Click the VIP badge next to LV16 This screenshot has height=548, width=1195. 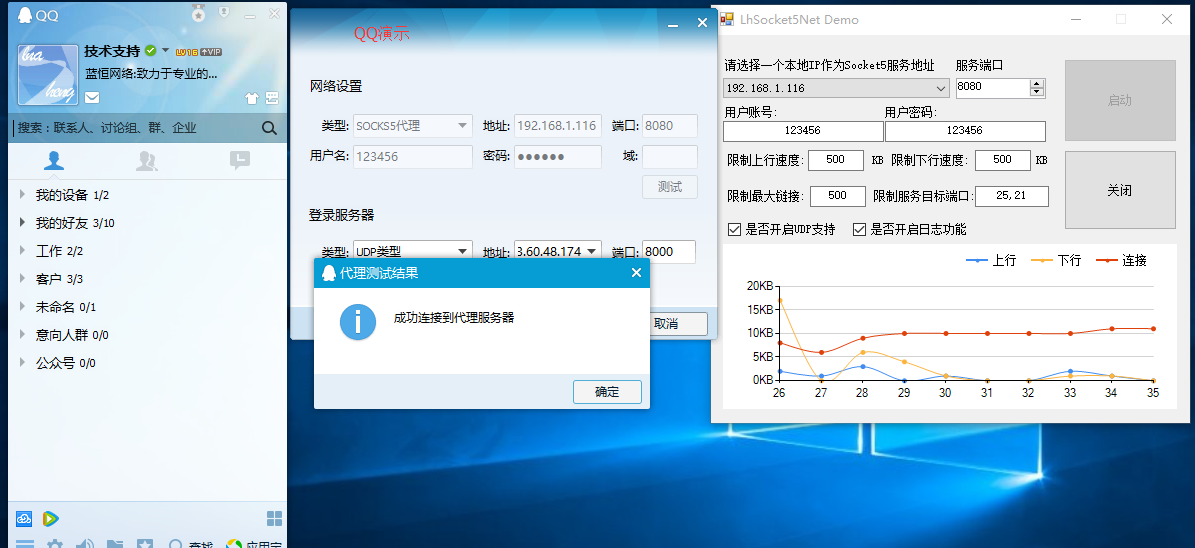pyautogui.click(x=211, y=52)
